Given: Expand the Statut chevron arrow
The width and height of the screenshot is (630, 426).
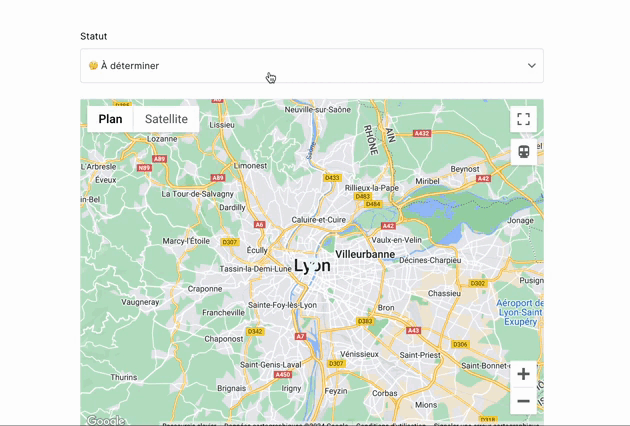Looking at the screenshot, I should click(x=531, y=66).
